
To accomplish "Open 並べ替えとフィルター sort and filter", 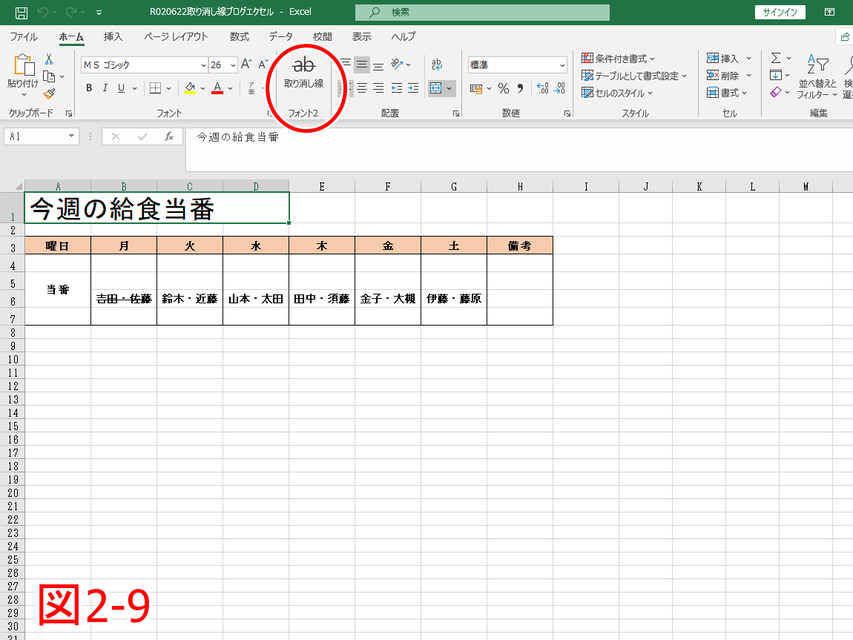I will pyautogui.click(x=817, y=77).
